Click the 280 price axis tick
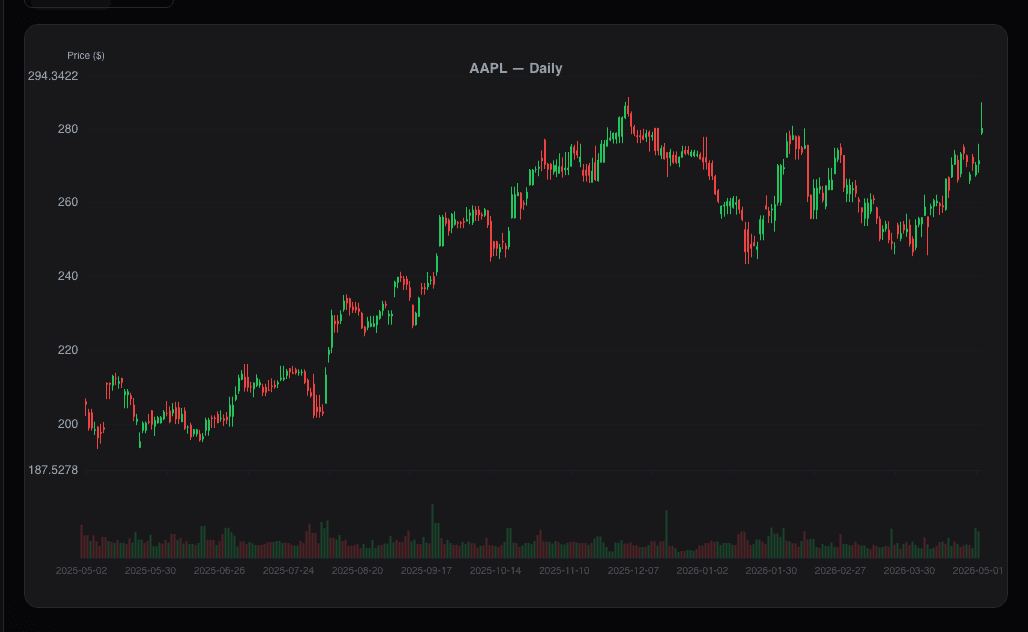The width and height of the screenshot is (1028, 632). [x=68, y=129]
